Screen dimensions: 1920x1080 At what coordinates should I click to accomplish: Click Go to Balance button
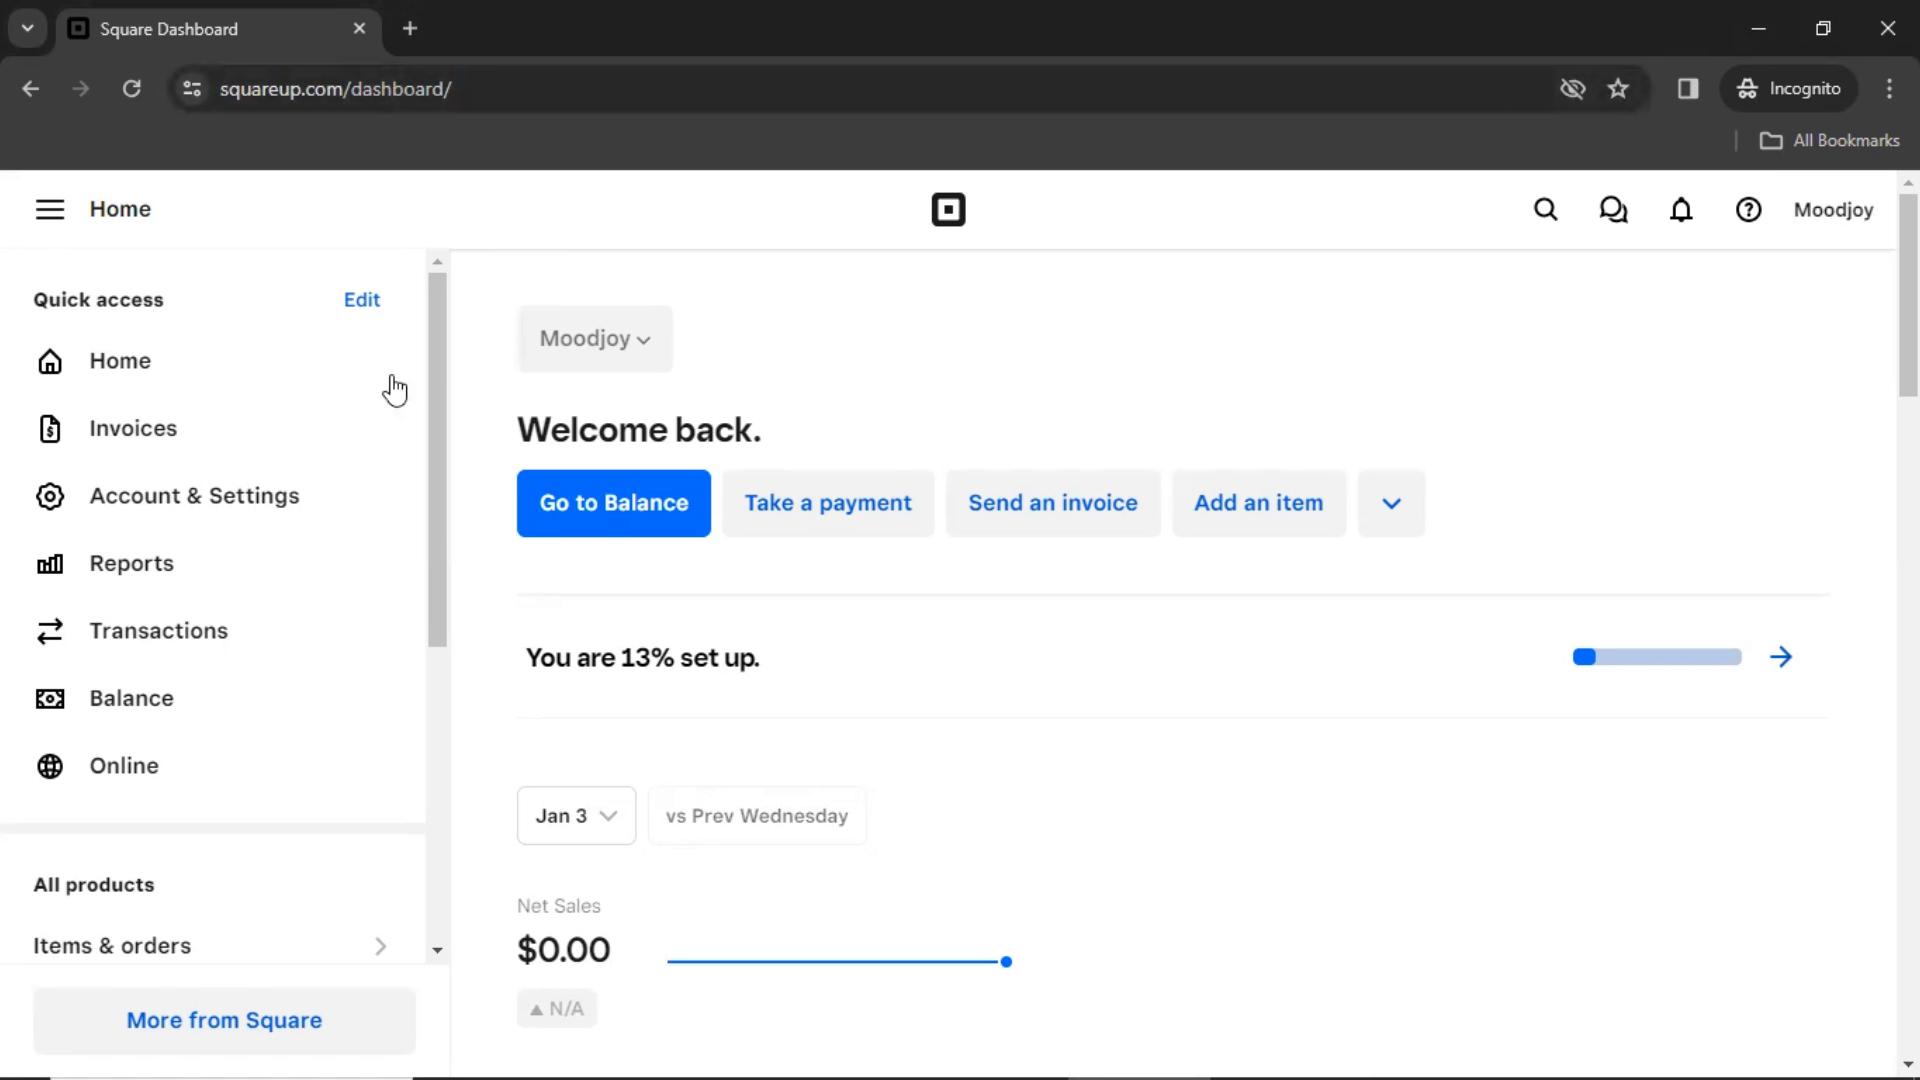tap(615, 502)
